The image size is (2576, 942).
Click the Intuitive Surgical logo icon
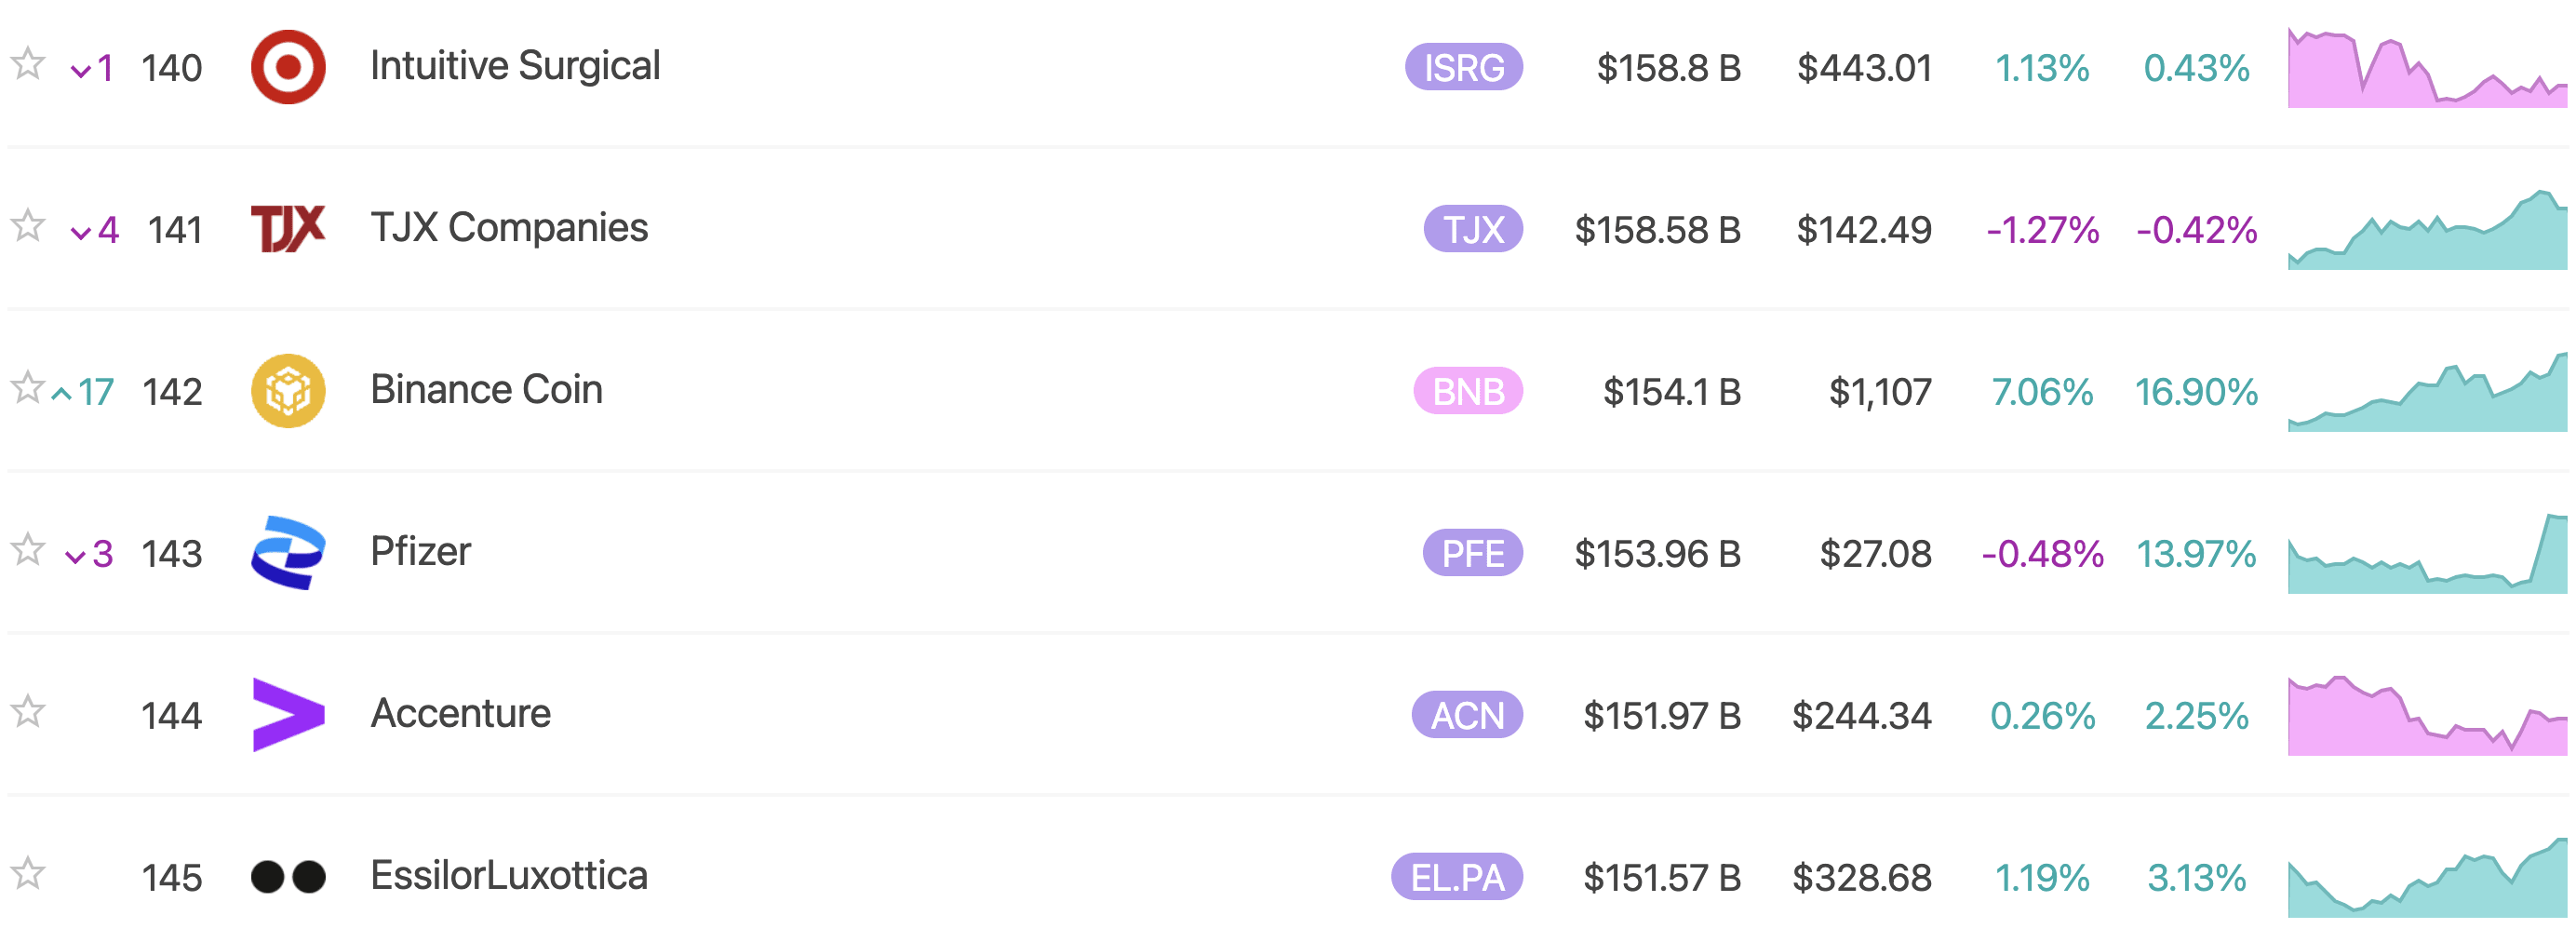tap(288, 67)
